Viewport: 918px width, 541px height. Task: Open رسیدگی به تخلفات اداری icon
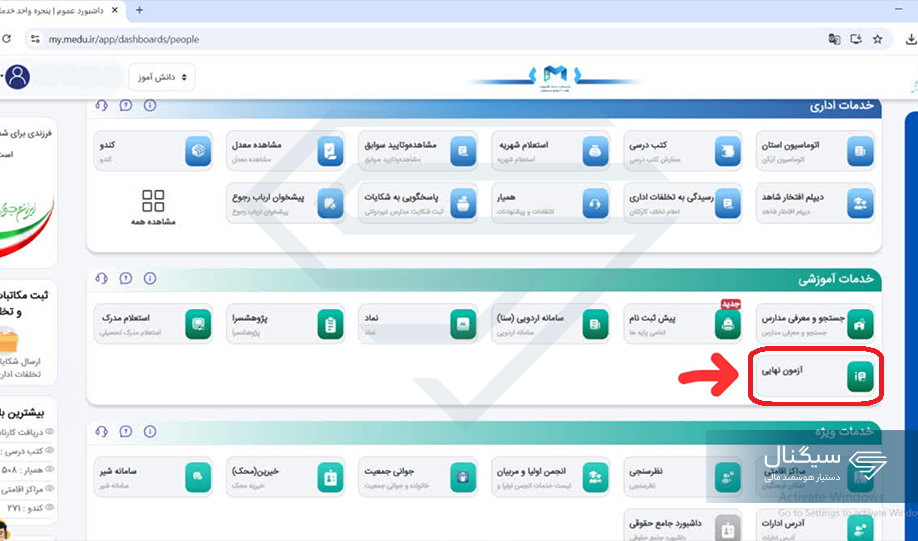point(728,203)
